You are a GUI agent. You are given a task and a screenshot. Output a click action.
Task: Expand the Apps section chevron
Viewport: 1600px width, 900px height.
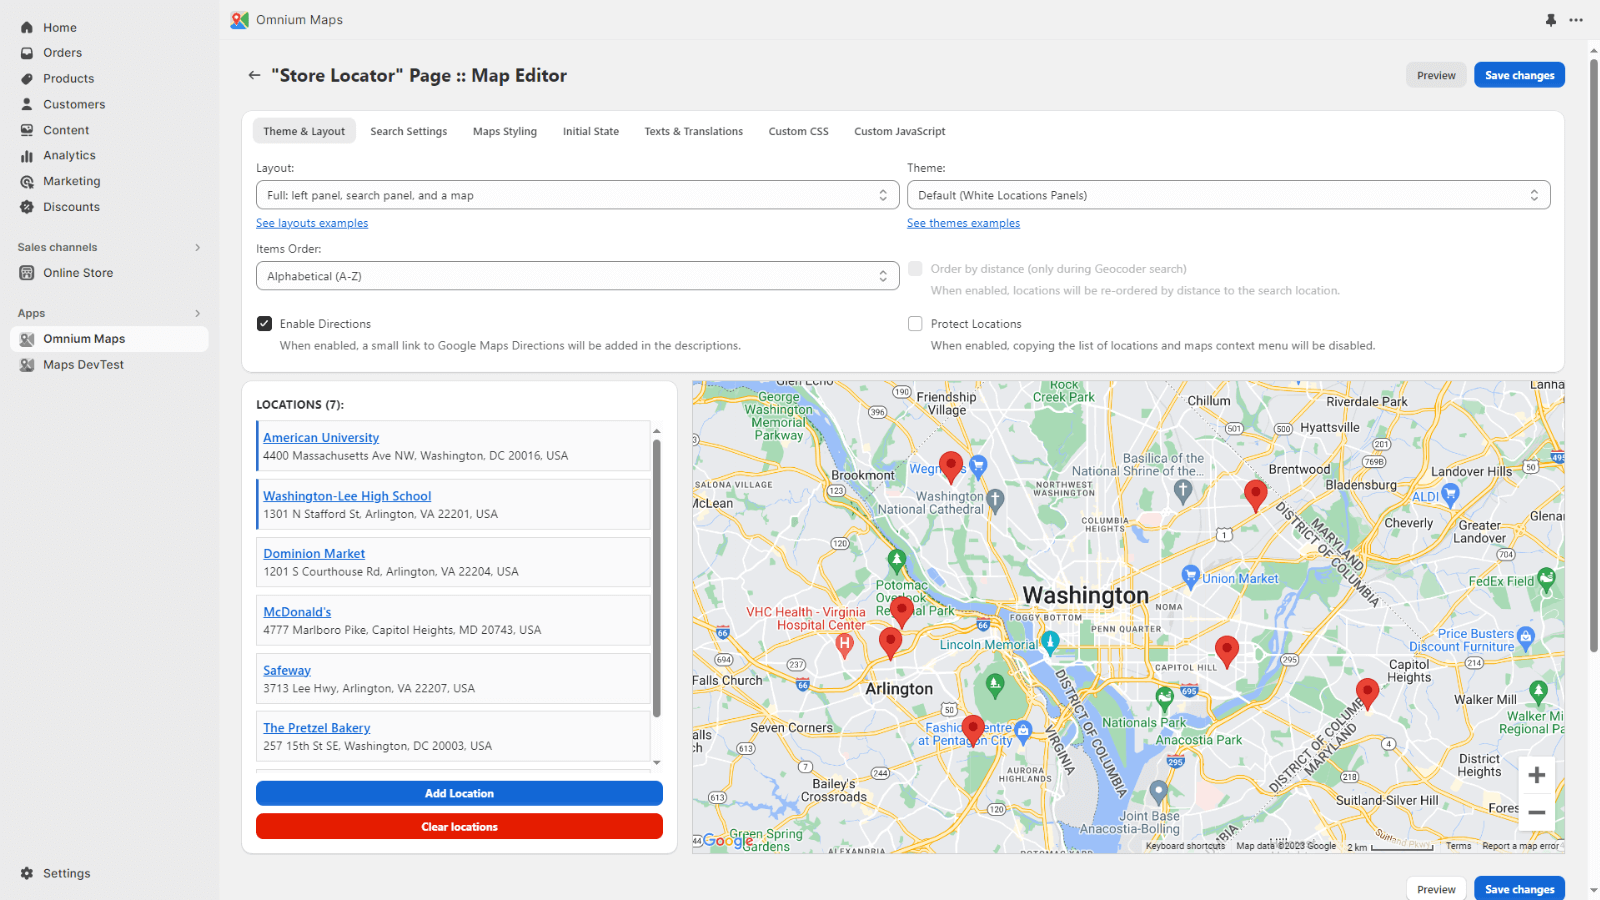coord(197,313)
